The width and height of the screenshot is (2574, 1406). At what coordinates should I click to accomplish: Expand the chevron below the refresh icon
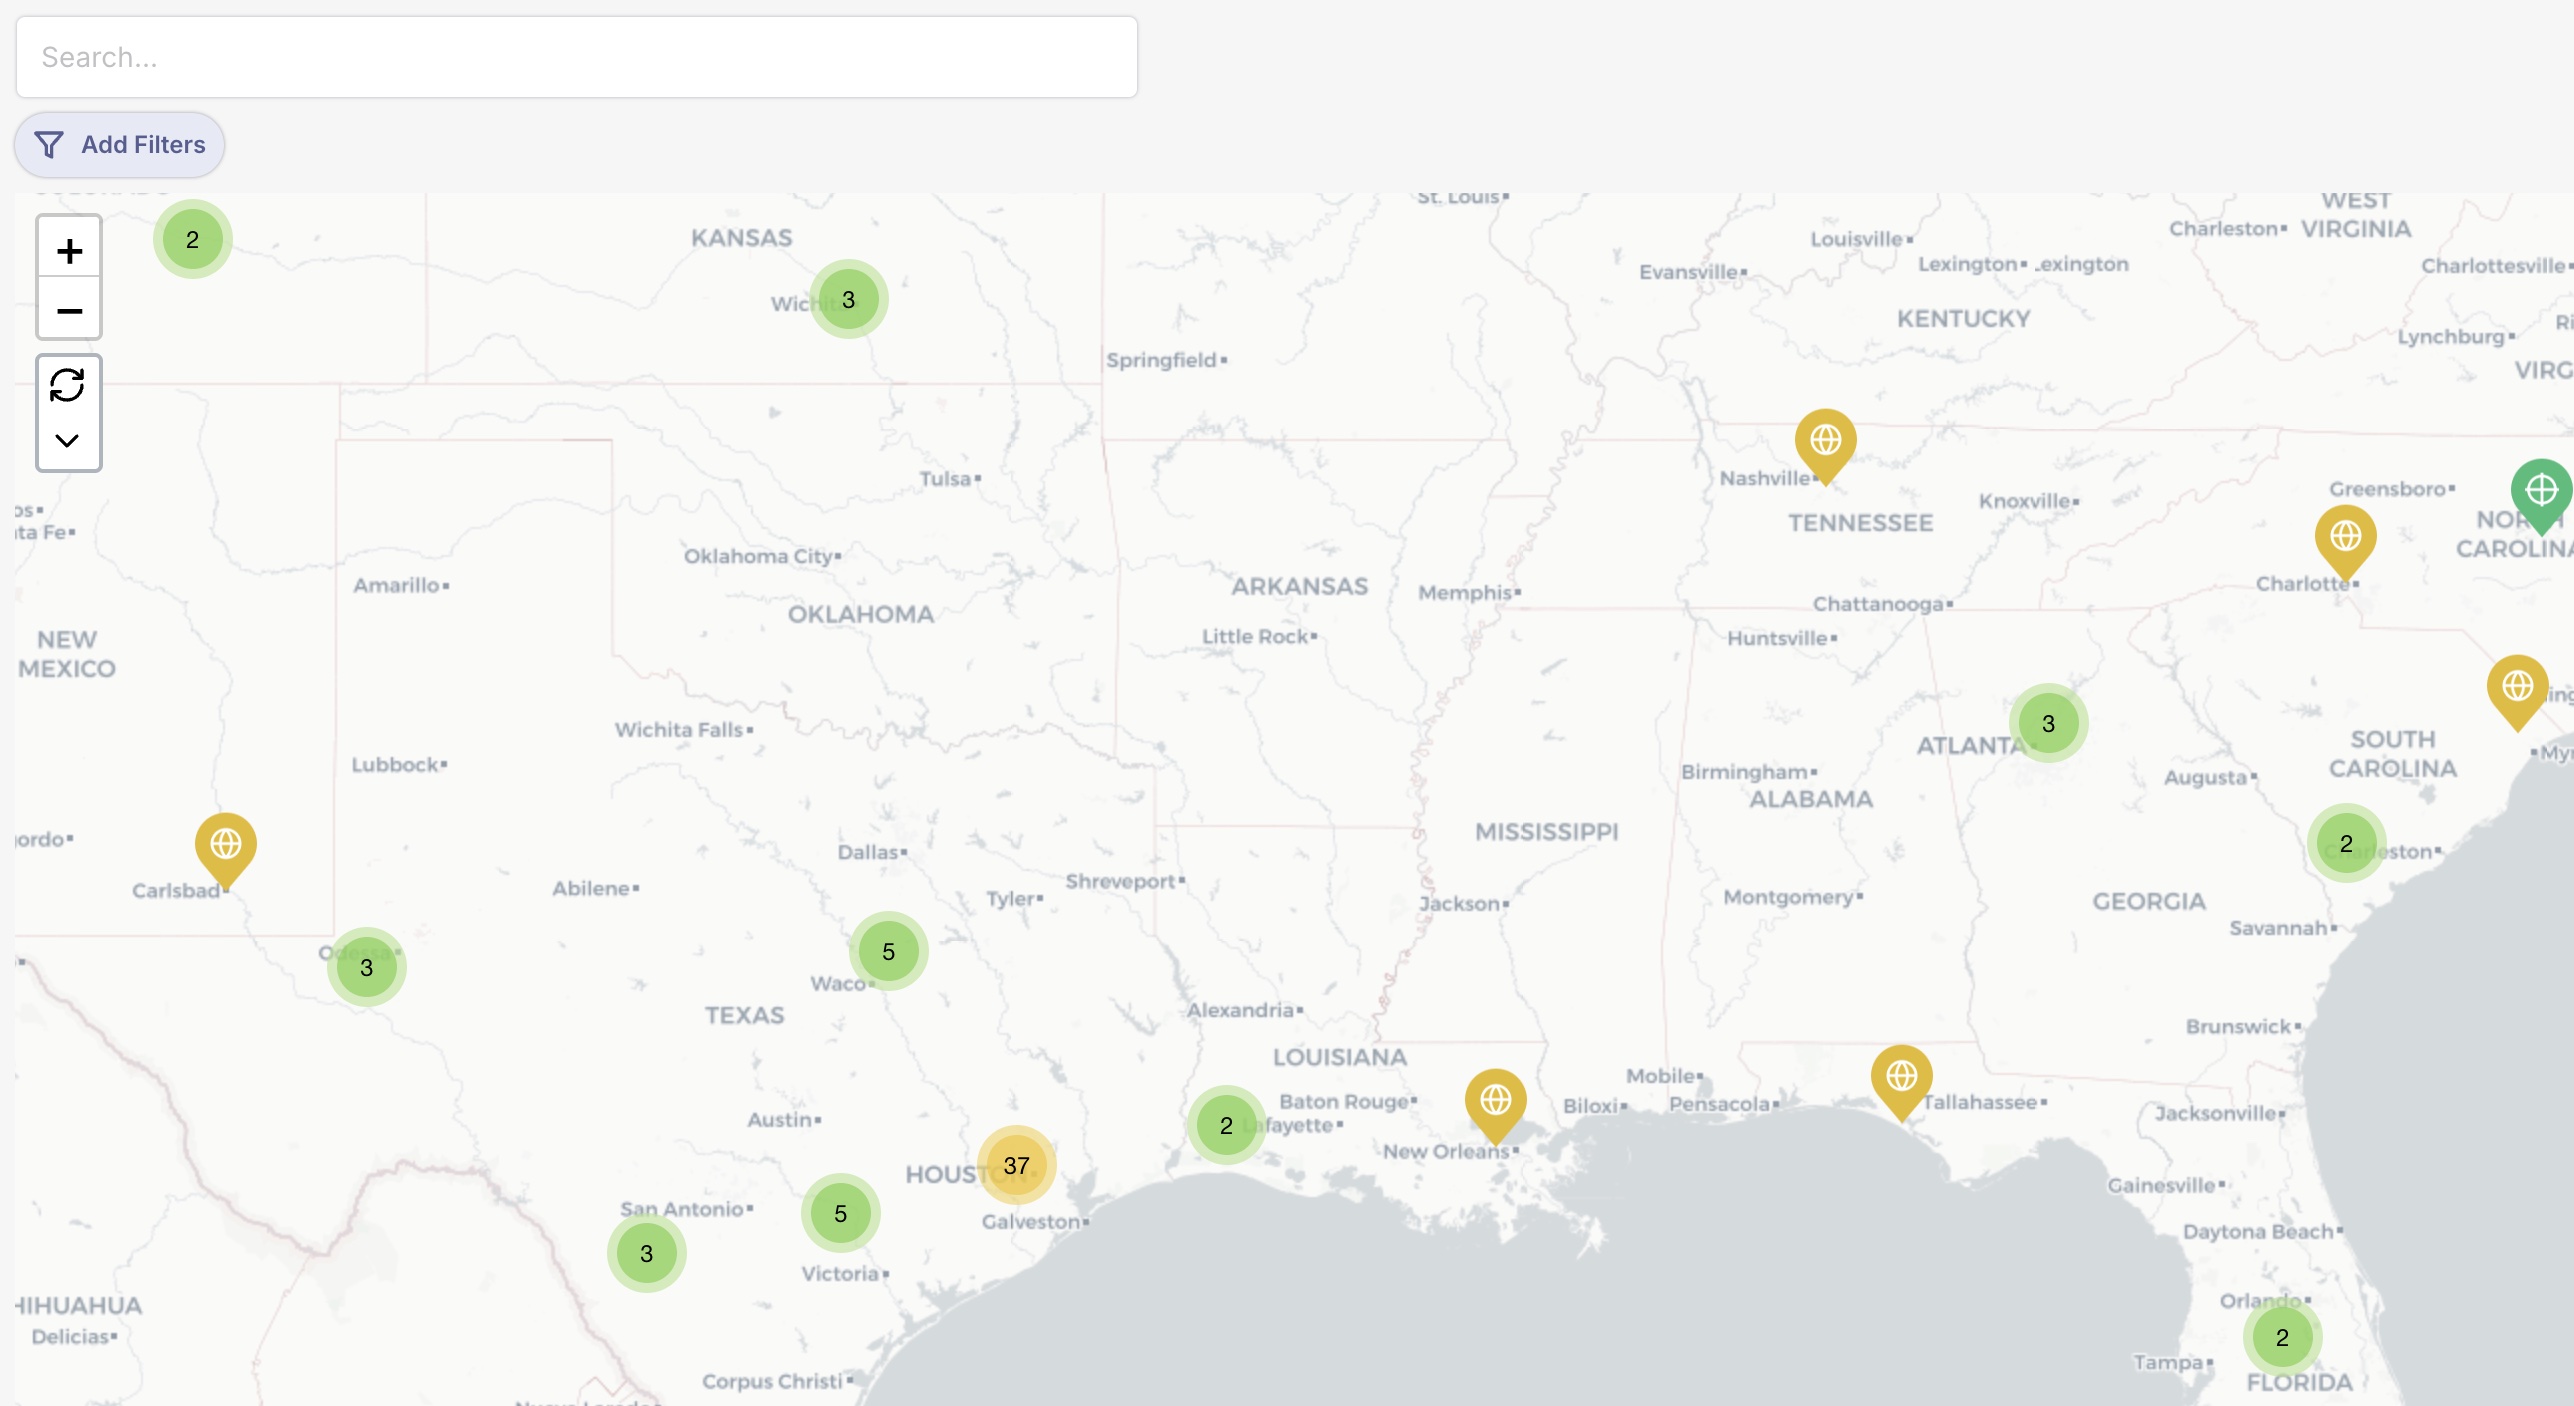[x=68, y=441]
